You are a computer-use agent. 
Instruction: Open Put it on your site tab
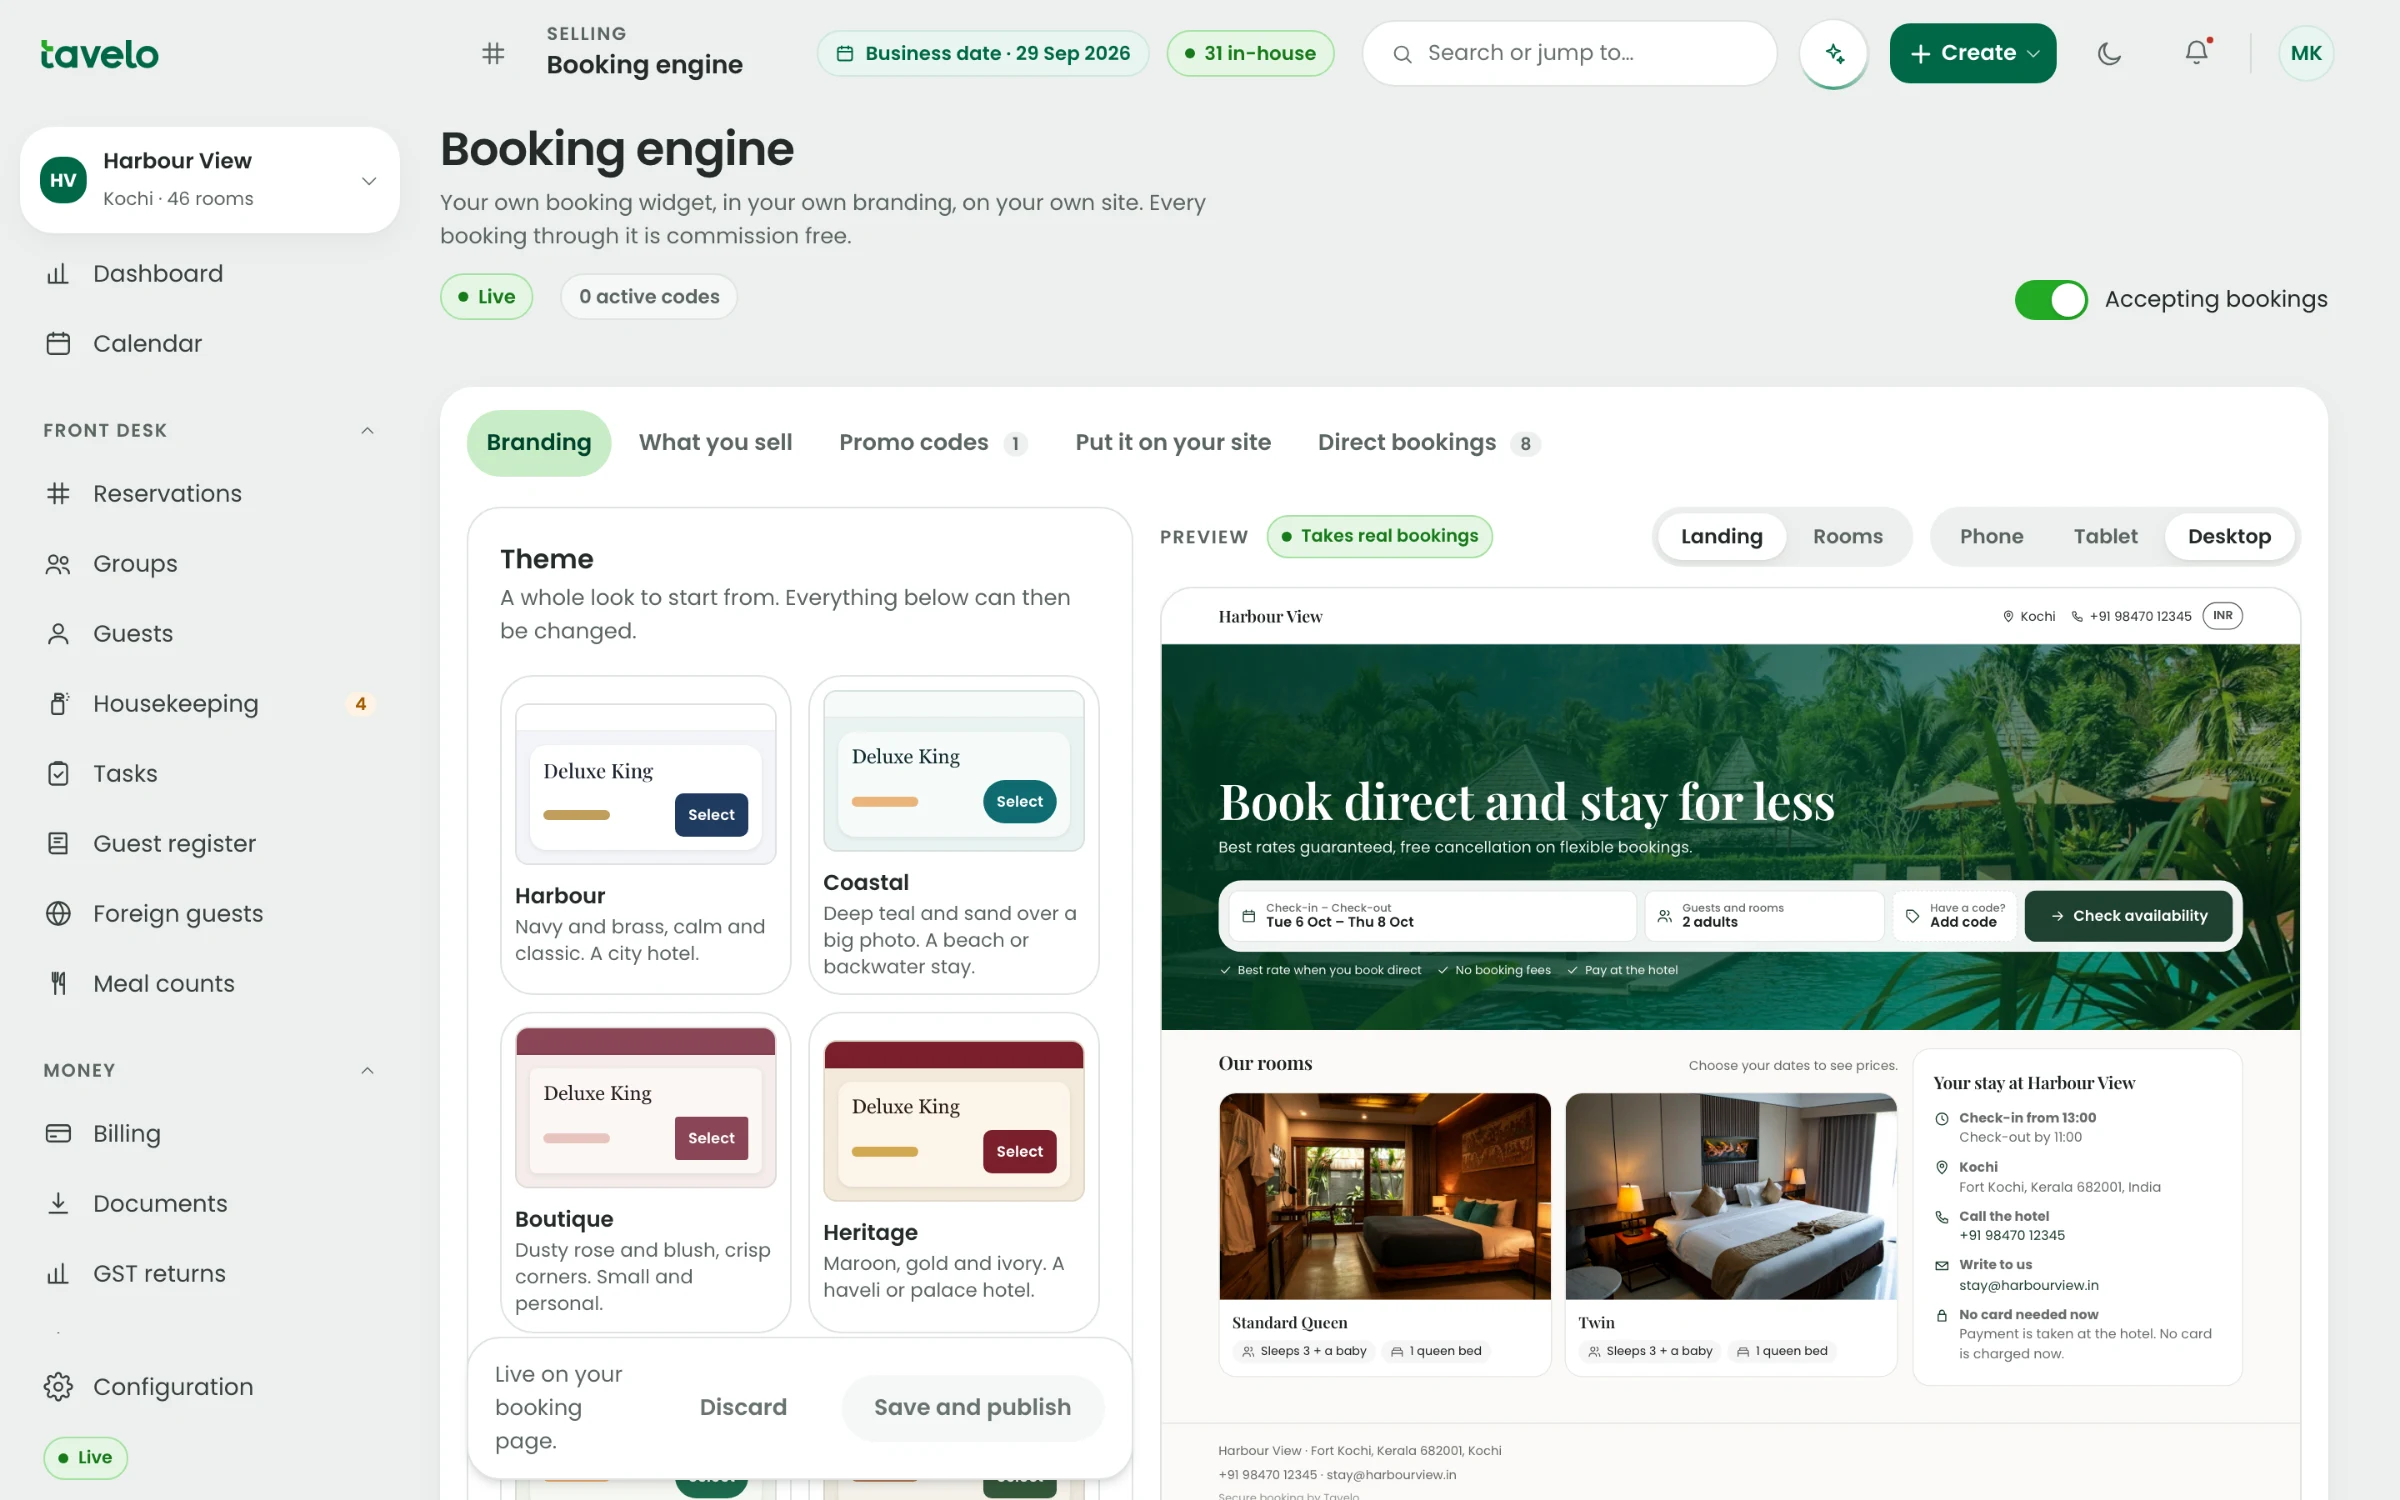pos(1172,442)
